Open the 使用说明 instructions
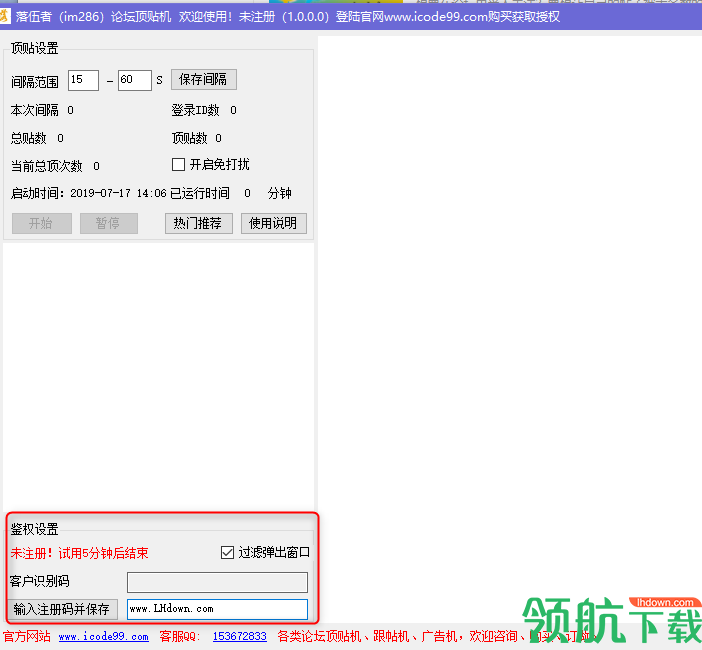 tap(274, 223)
